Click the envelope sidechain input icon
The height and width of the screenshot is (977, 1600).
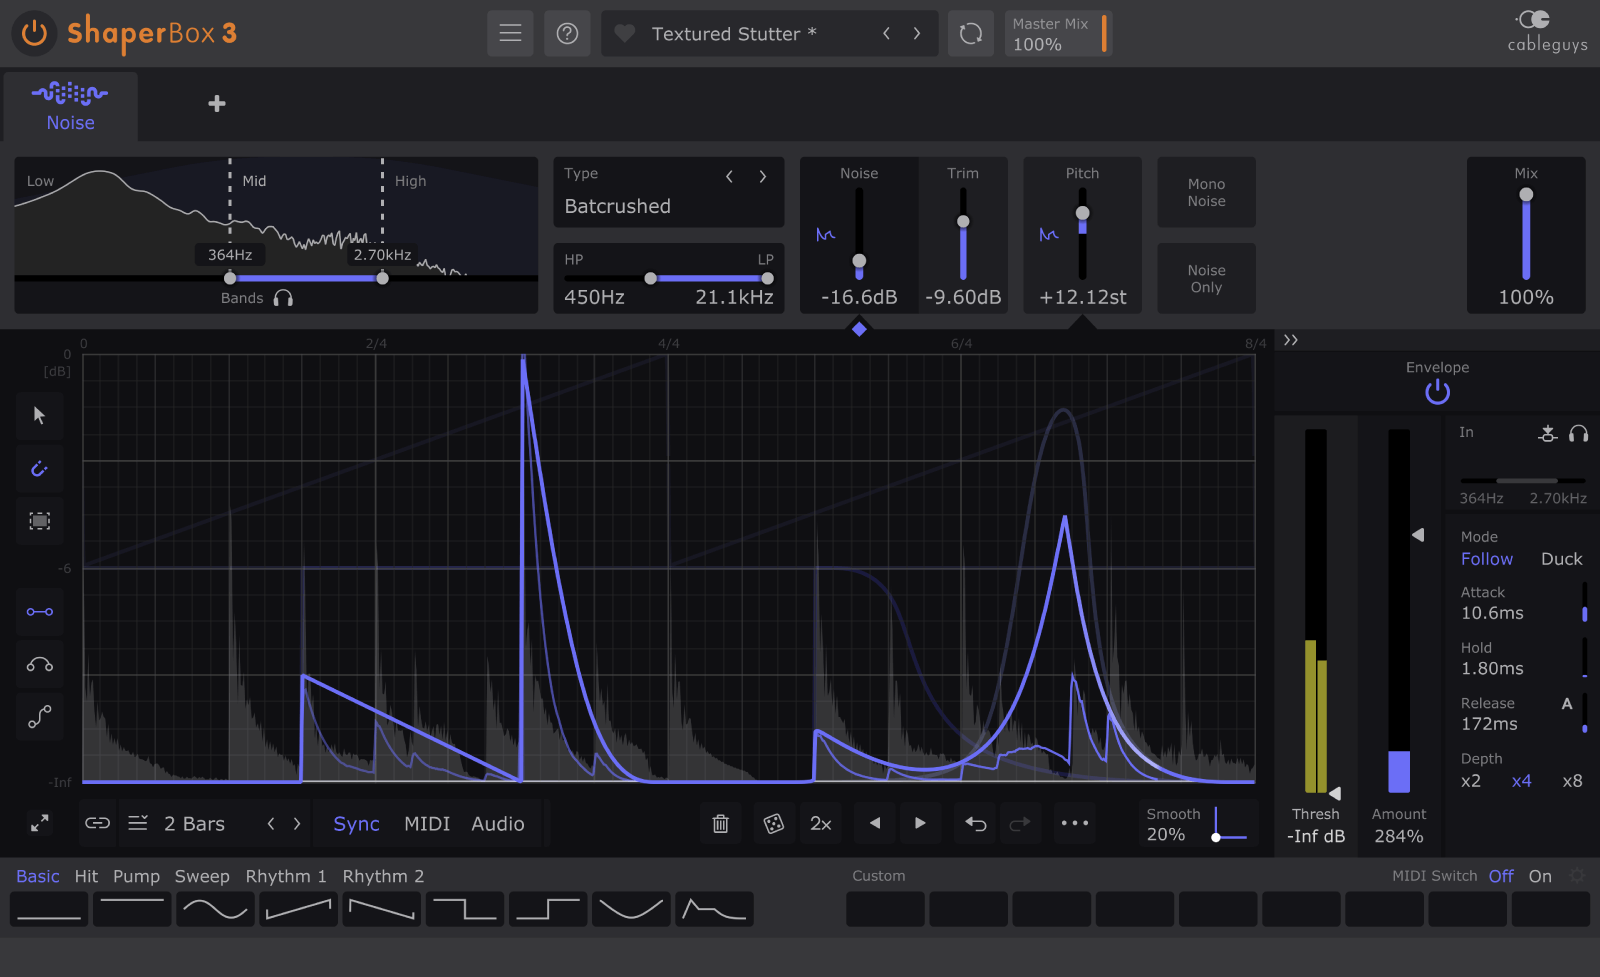click(1548, 433)
